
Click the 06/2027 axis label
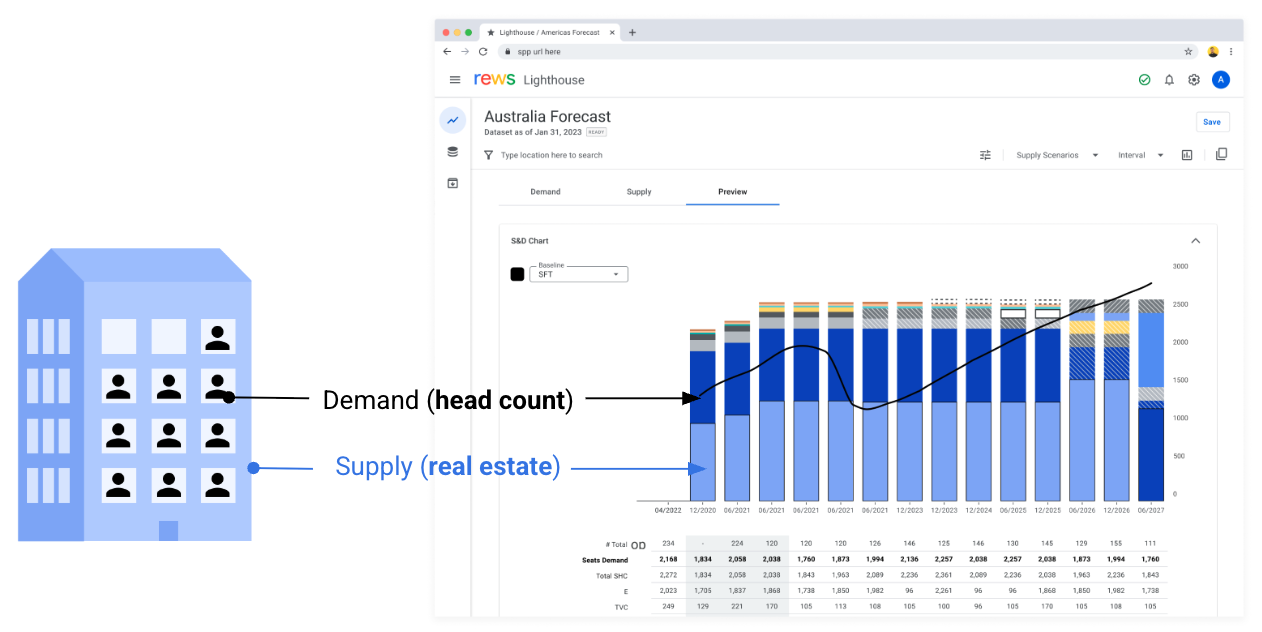click(1150, 510)
